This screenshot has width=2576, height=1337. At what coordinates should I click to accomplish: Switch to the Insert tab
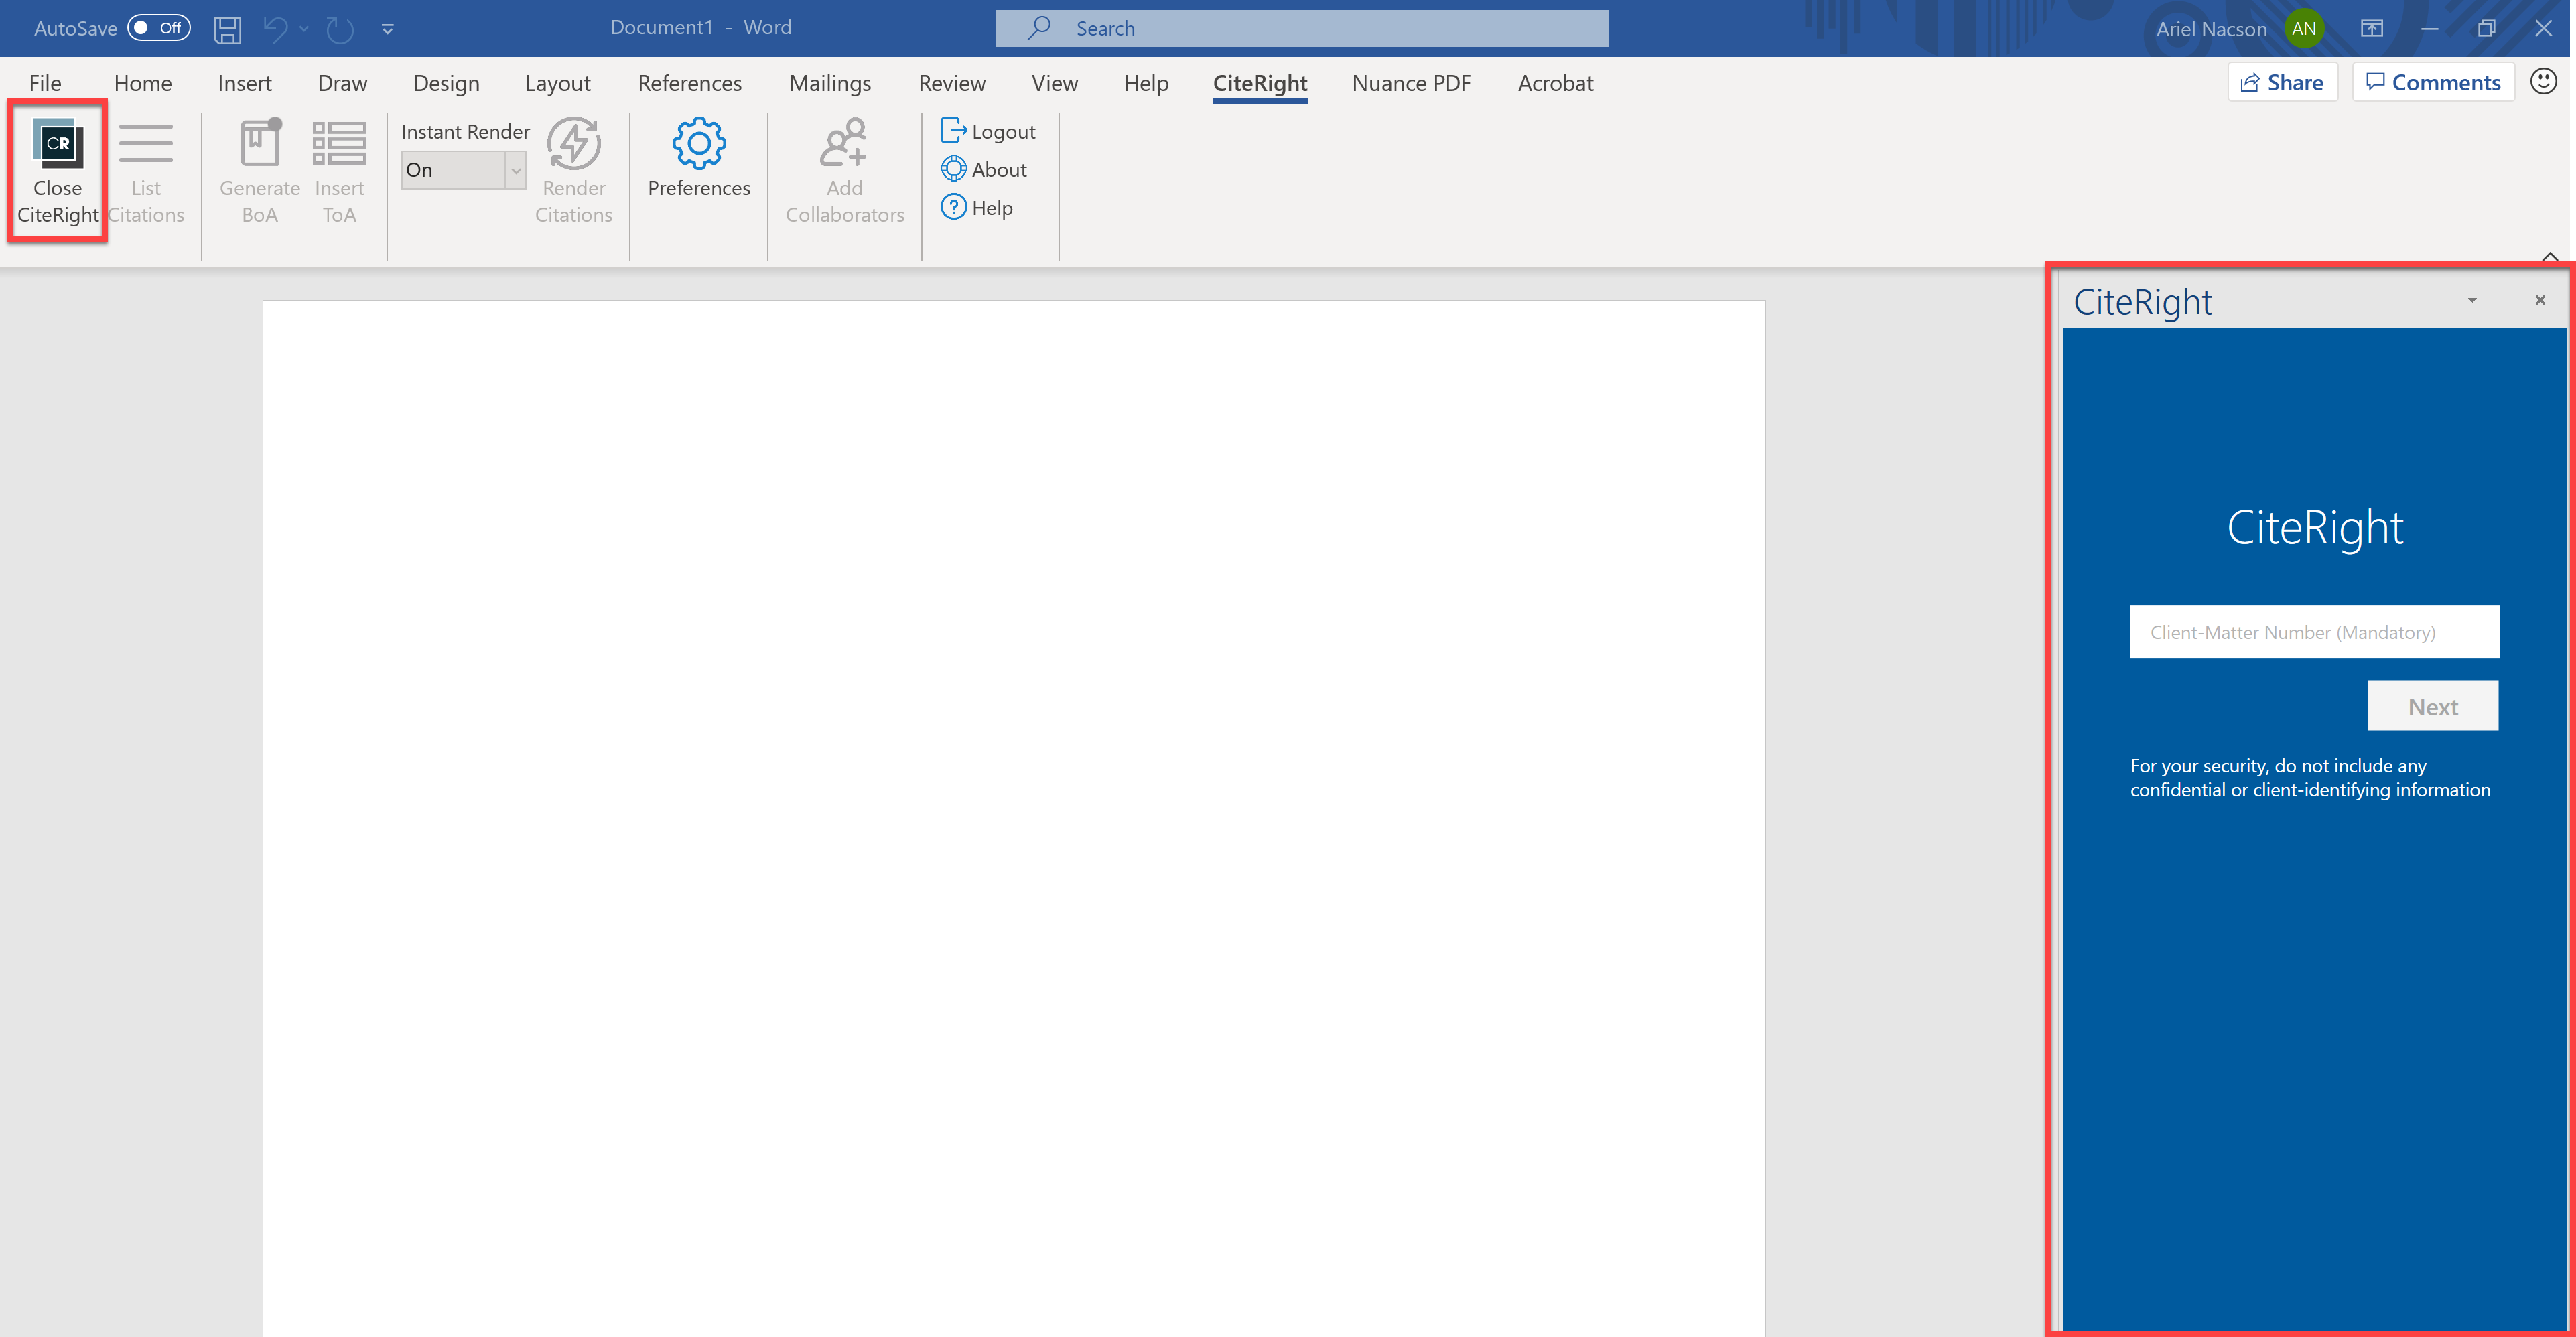point(245,83)
